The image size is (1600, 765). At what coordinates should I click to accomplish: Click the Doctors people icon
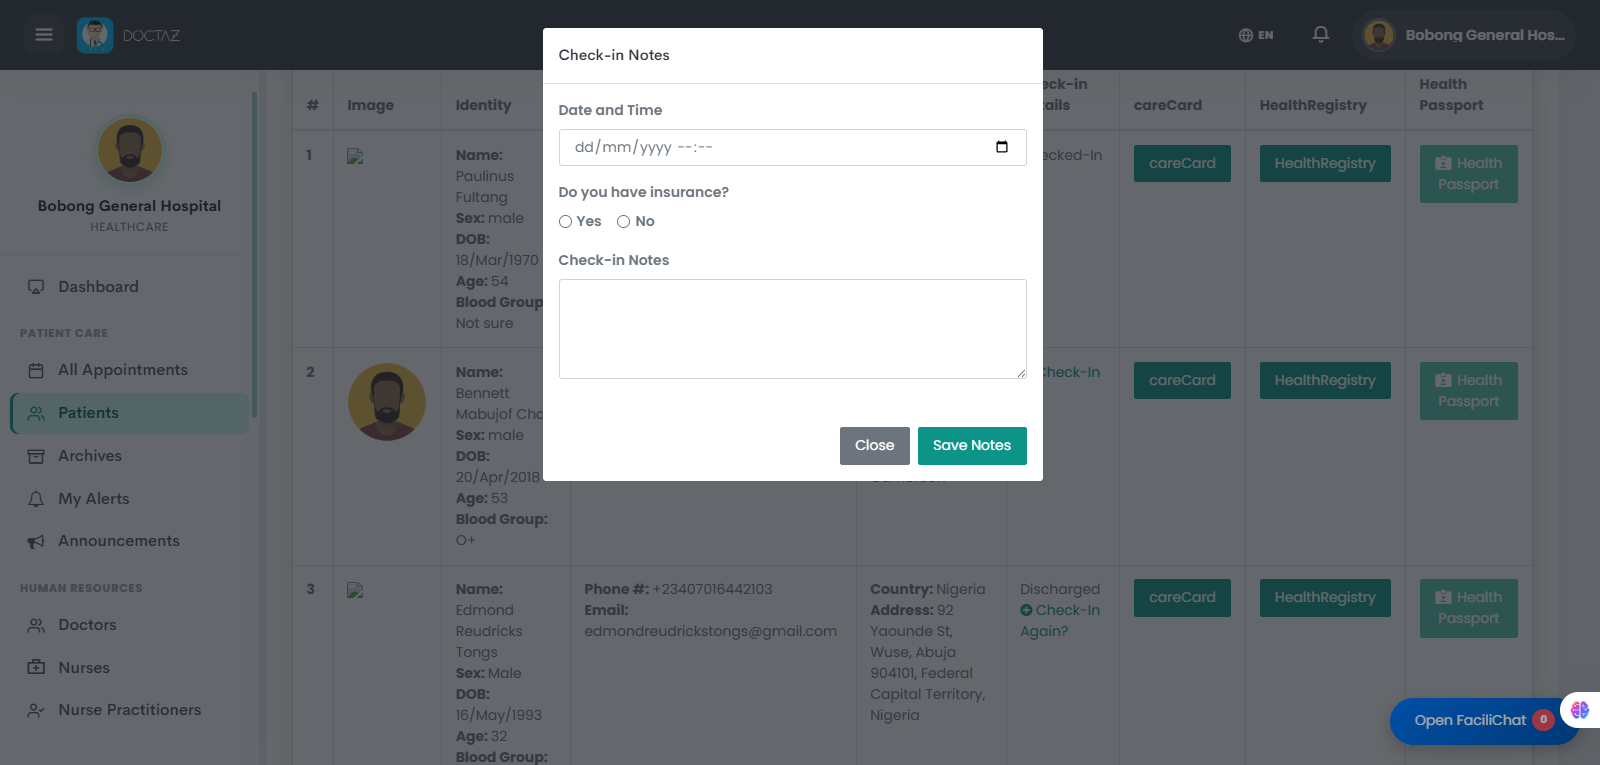click(36, 625)
